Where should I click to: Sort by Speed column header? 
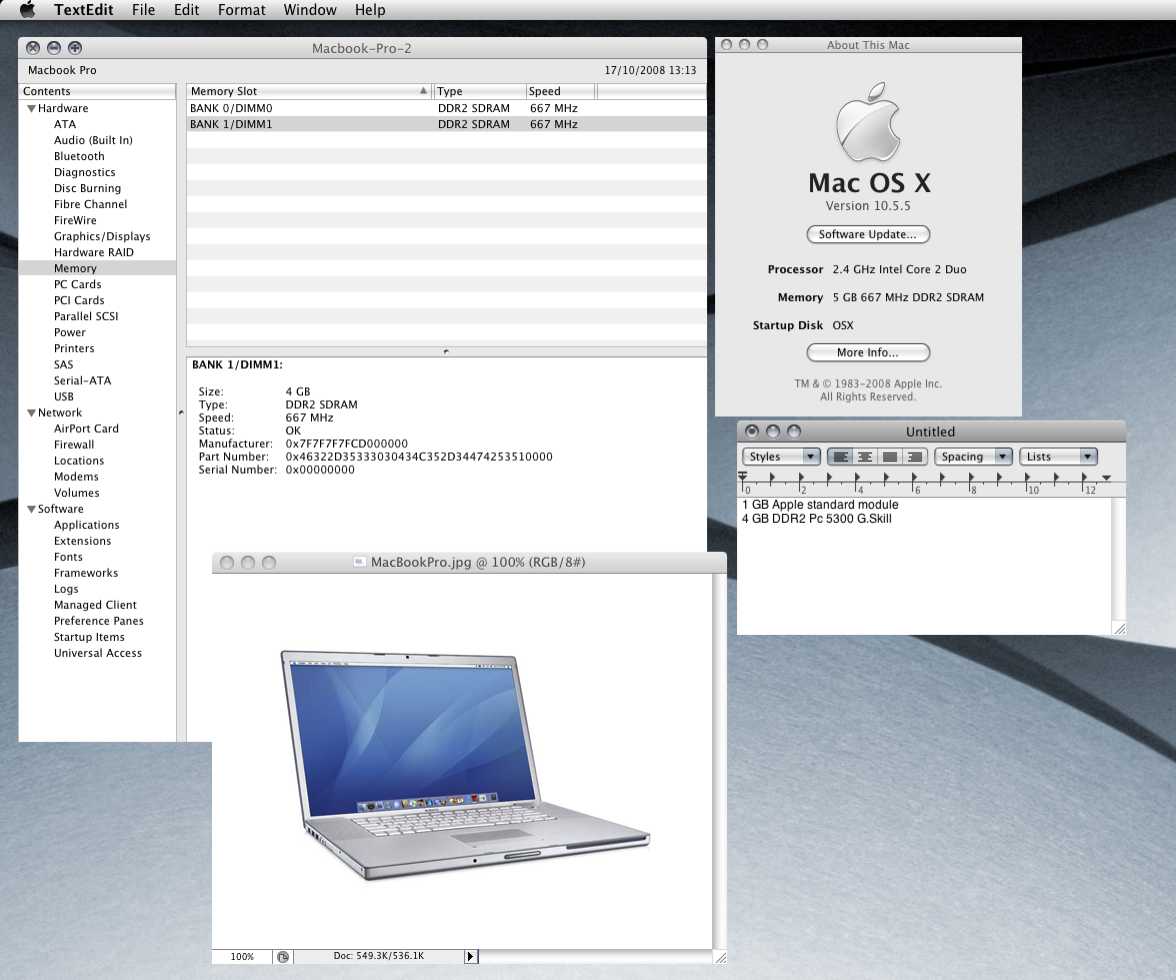[560, 91]
